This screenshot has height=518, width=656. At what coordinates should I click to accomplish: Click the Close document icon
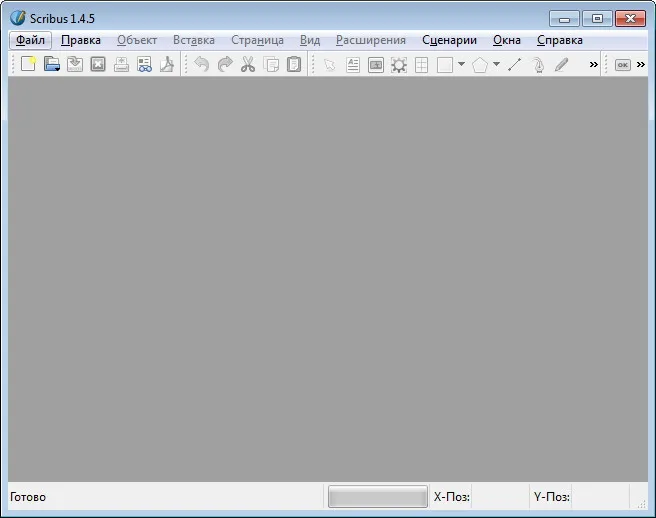pyautogui.click(x=98, y=64)
